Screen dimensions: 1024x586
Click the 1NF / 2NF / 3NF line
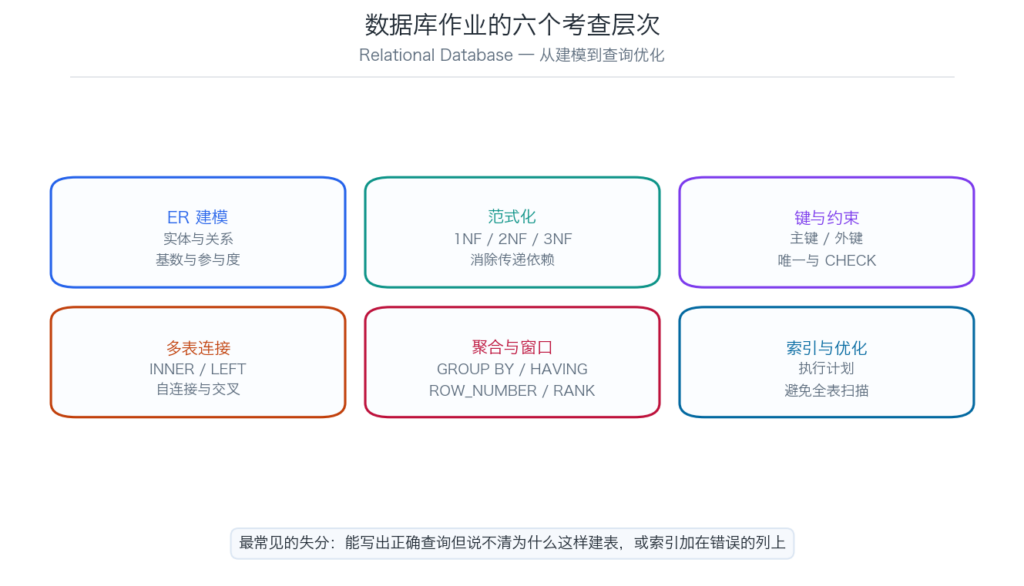[x=513, y=239]
